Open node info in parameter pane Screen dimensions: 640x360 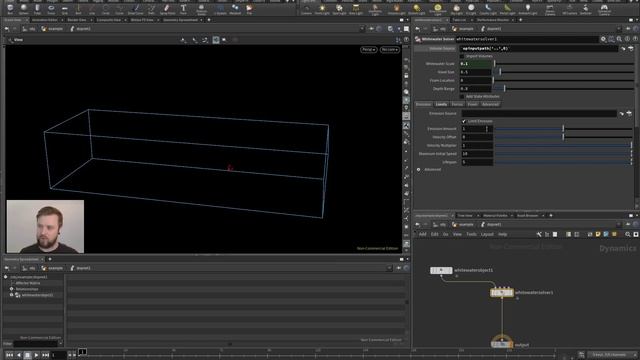pos(627,39)
